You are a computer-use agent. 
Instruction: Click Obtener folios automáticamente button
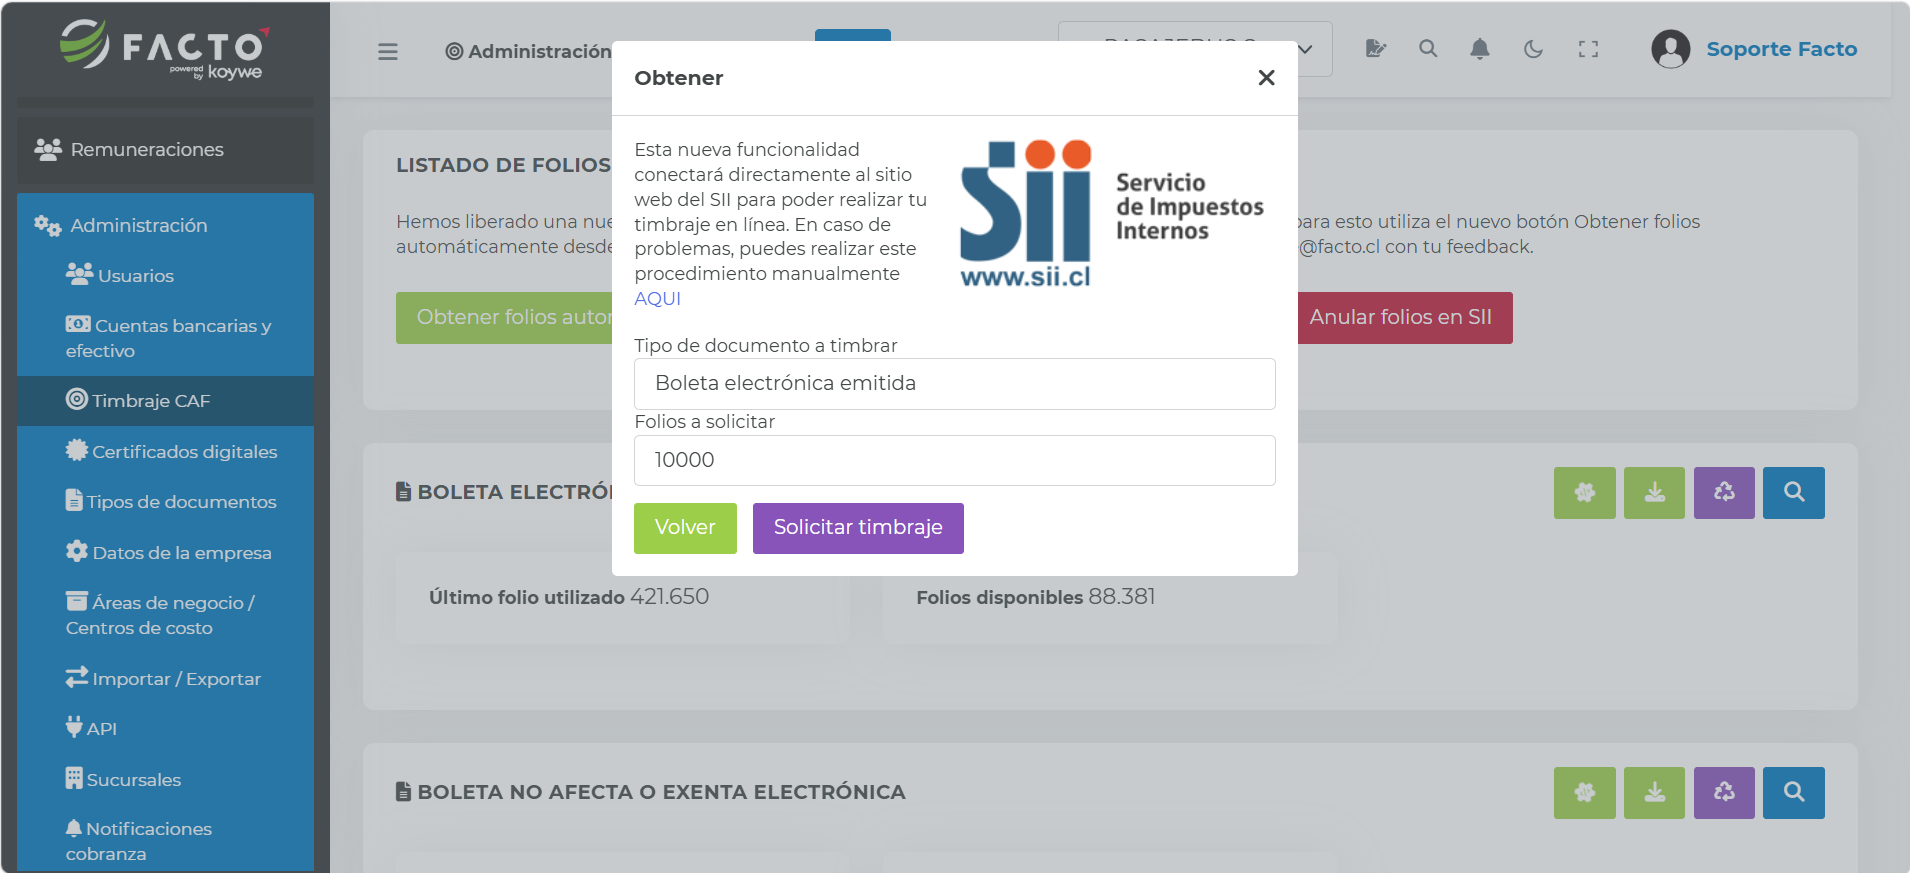(x=504, y=318)
